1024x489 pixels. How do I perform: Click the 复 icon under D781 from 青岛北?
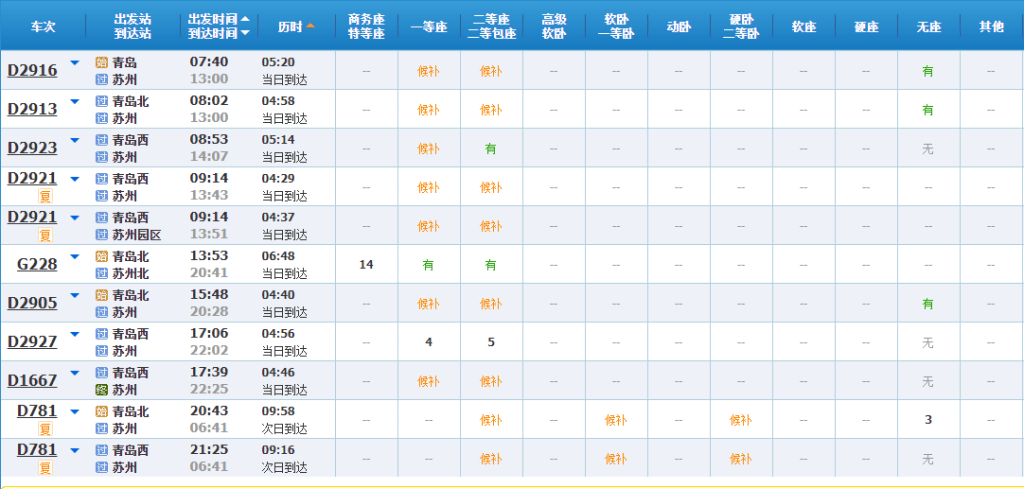pos(45,429)
